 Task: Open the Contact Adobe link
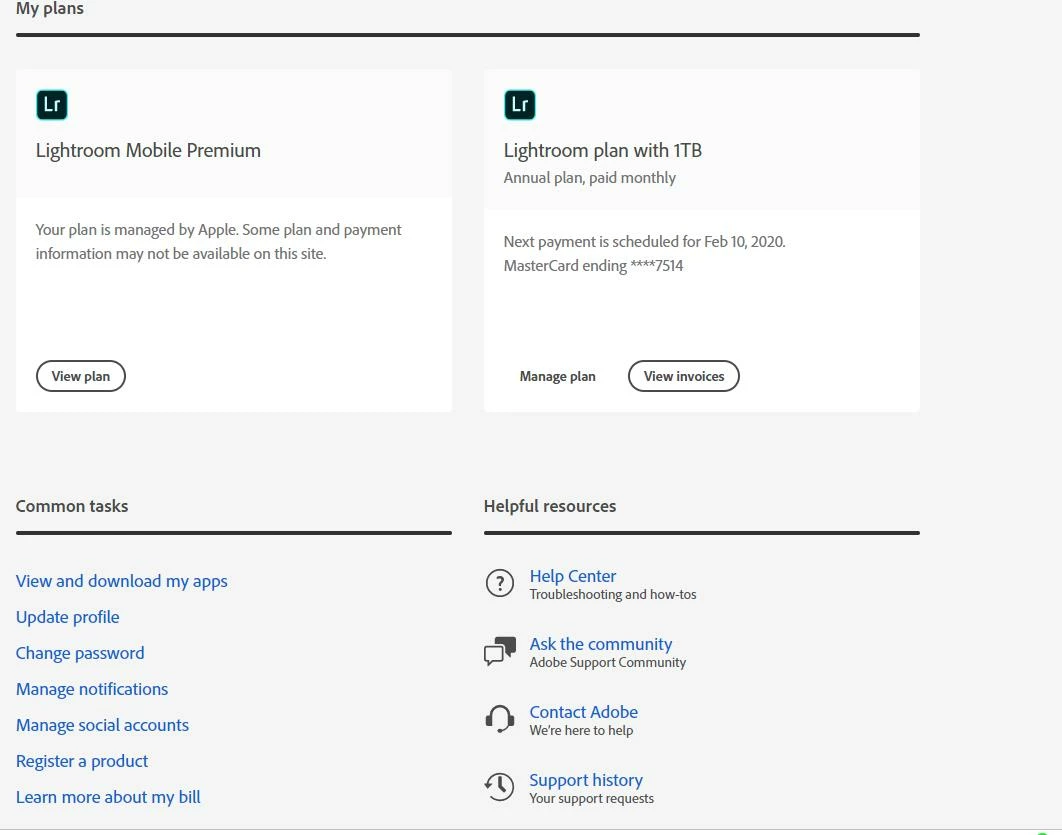pyautogui.click(x=584, y=712)
